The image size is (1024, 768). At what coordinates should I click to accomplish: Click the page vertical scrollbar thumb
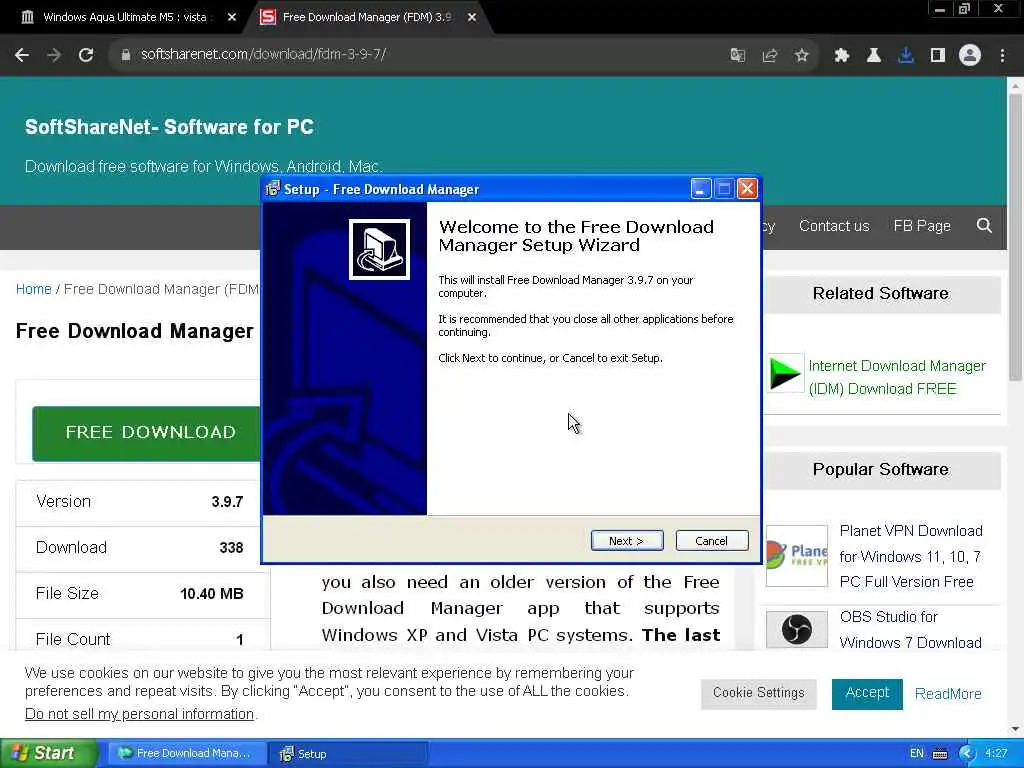[1015, 238]
